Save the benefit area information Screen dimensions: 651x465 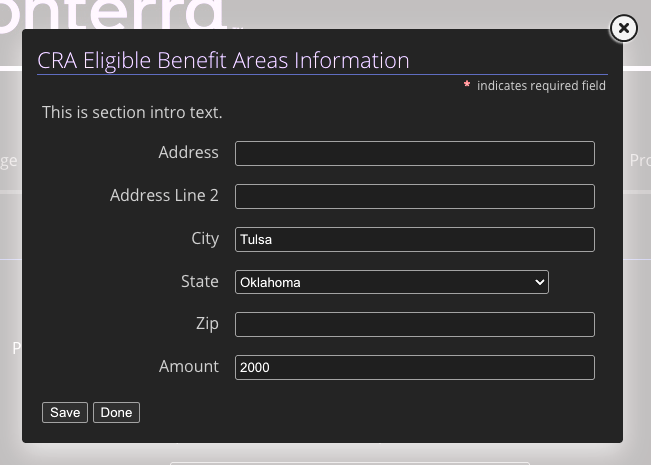click(65, 413)
